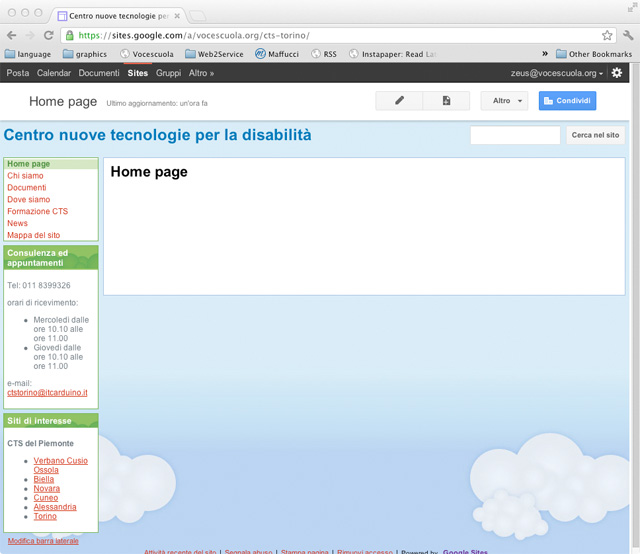This screenshot has height=554, width=640.
Task: Open the zeus@vocescuola.org account dropdown
Action: tap(557, 73)
